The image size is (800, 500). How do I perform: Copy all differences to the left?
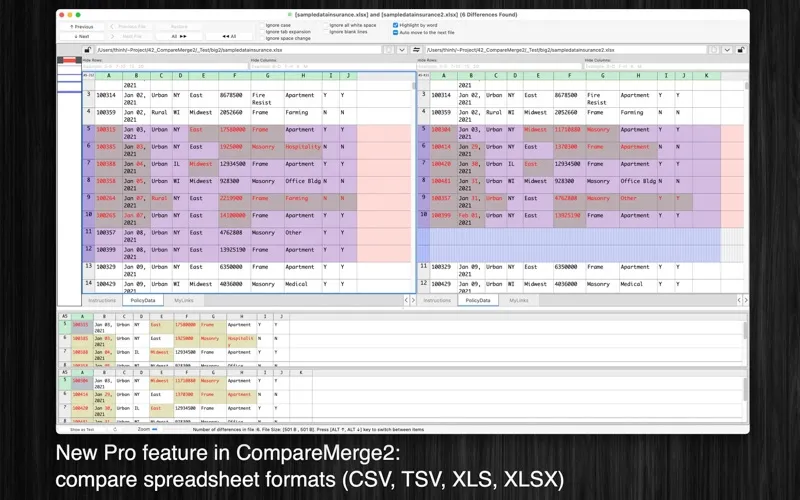[x=229, y=36]
